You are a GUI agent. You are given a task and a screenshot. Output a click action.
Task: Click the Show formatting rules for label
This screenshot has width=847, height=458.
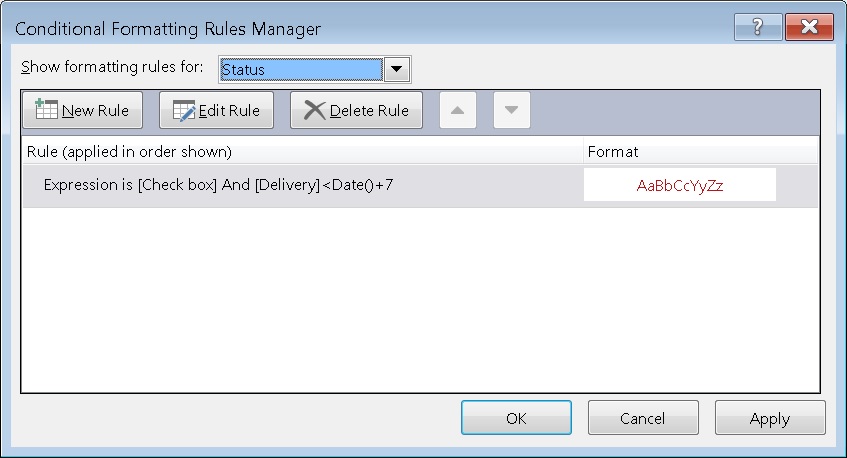point(112,68)
